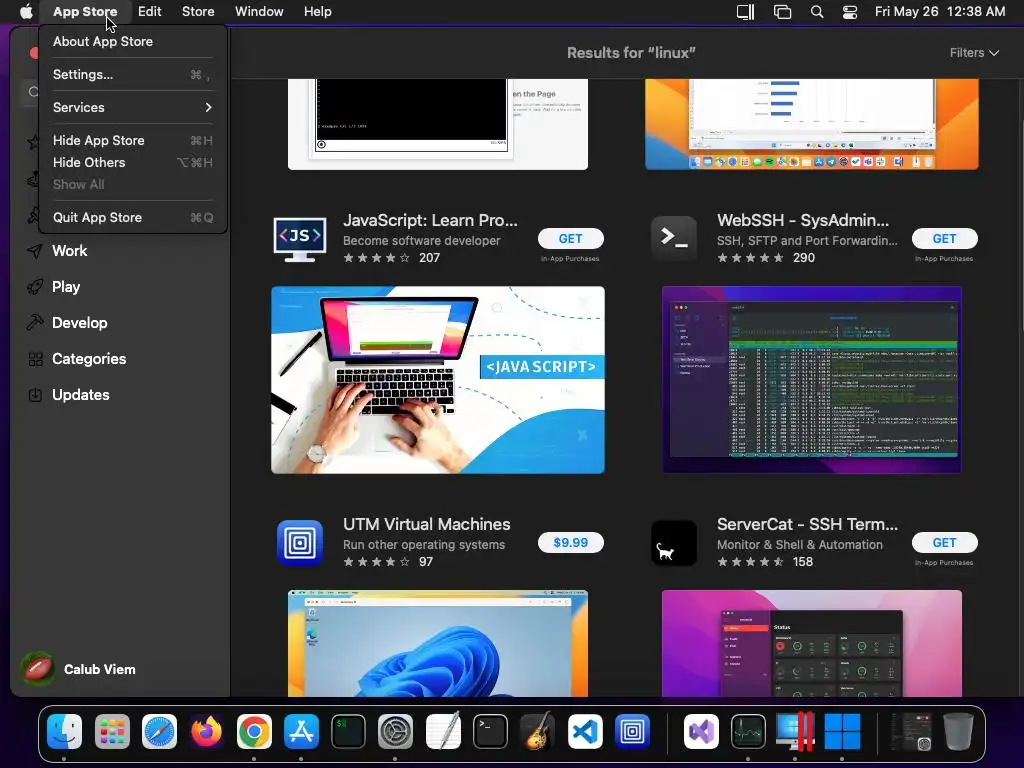Click the Stage Manager menu bar icon
Image resolution: width=1024 pixels, height=768 pixels.
pyautogui.click(x=782, y=12)
